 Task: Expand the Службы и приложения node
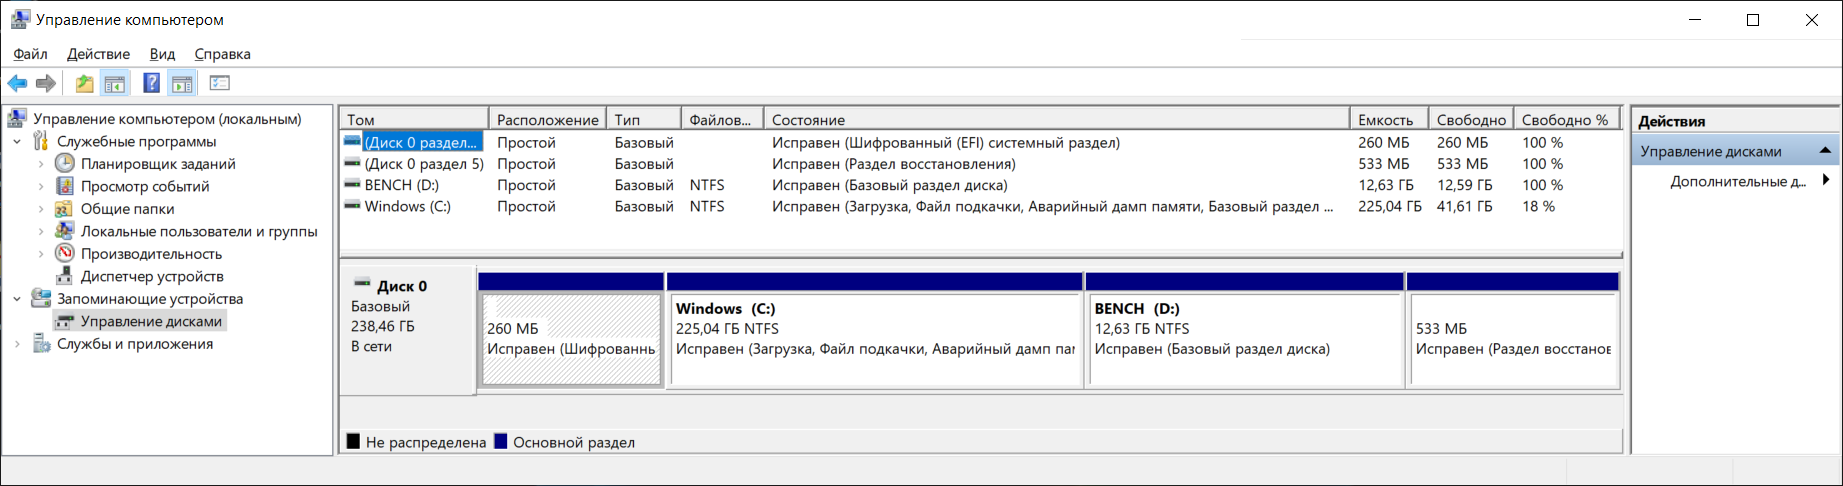17,344
